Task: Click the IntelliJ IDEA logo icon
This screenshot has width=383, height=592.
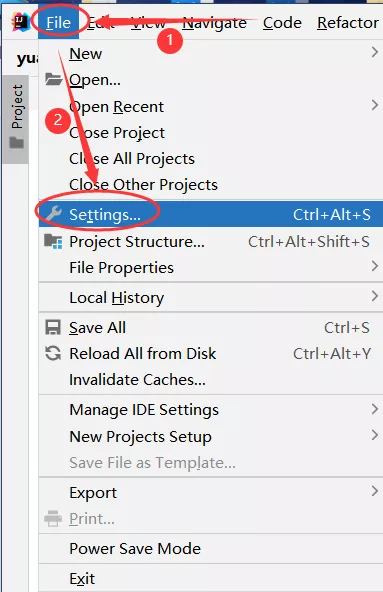Action: click(20, 22)
